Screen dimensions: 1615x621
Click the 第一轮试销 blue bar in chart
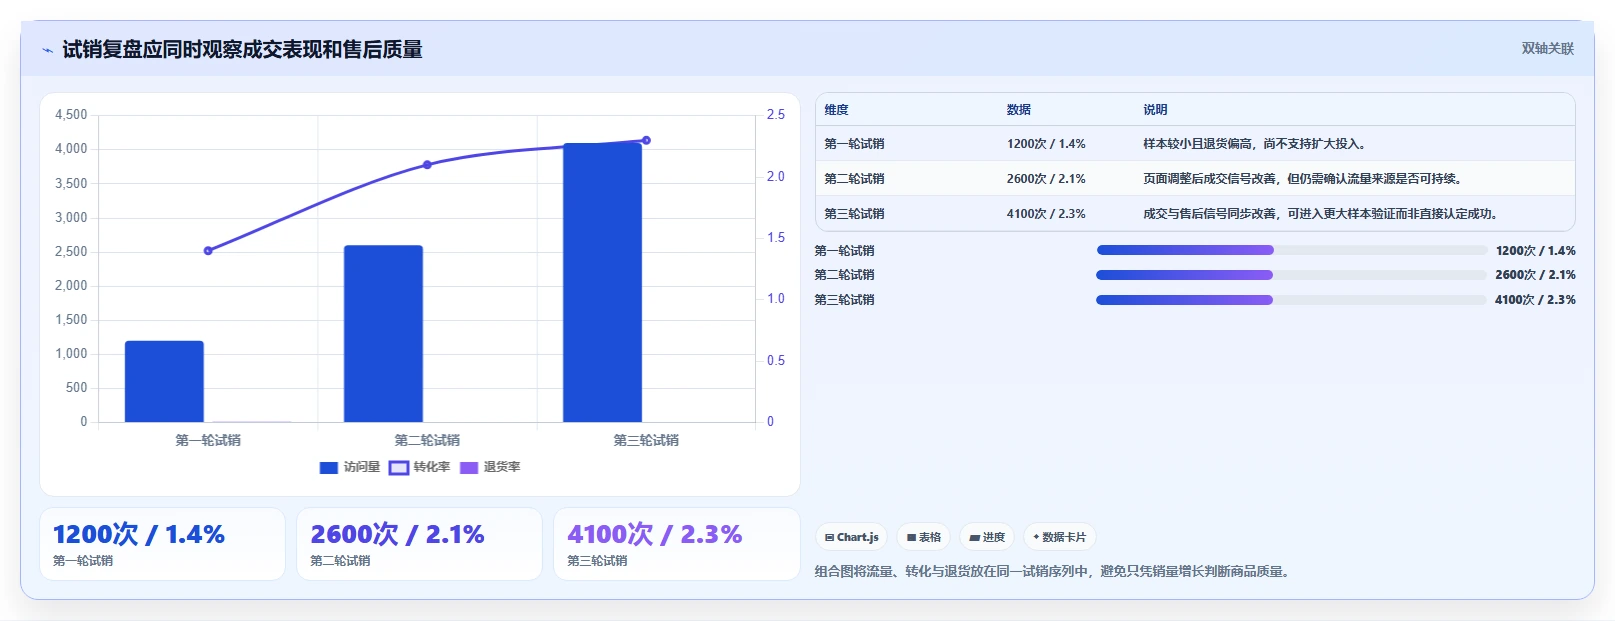click(164, 381)
